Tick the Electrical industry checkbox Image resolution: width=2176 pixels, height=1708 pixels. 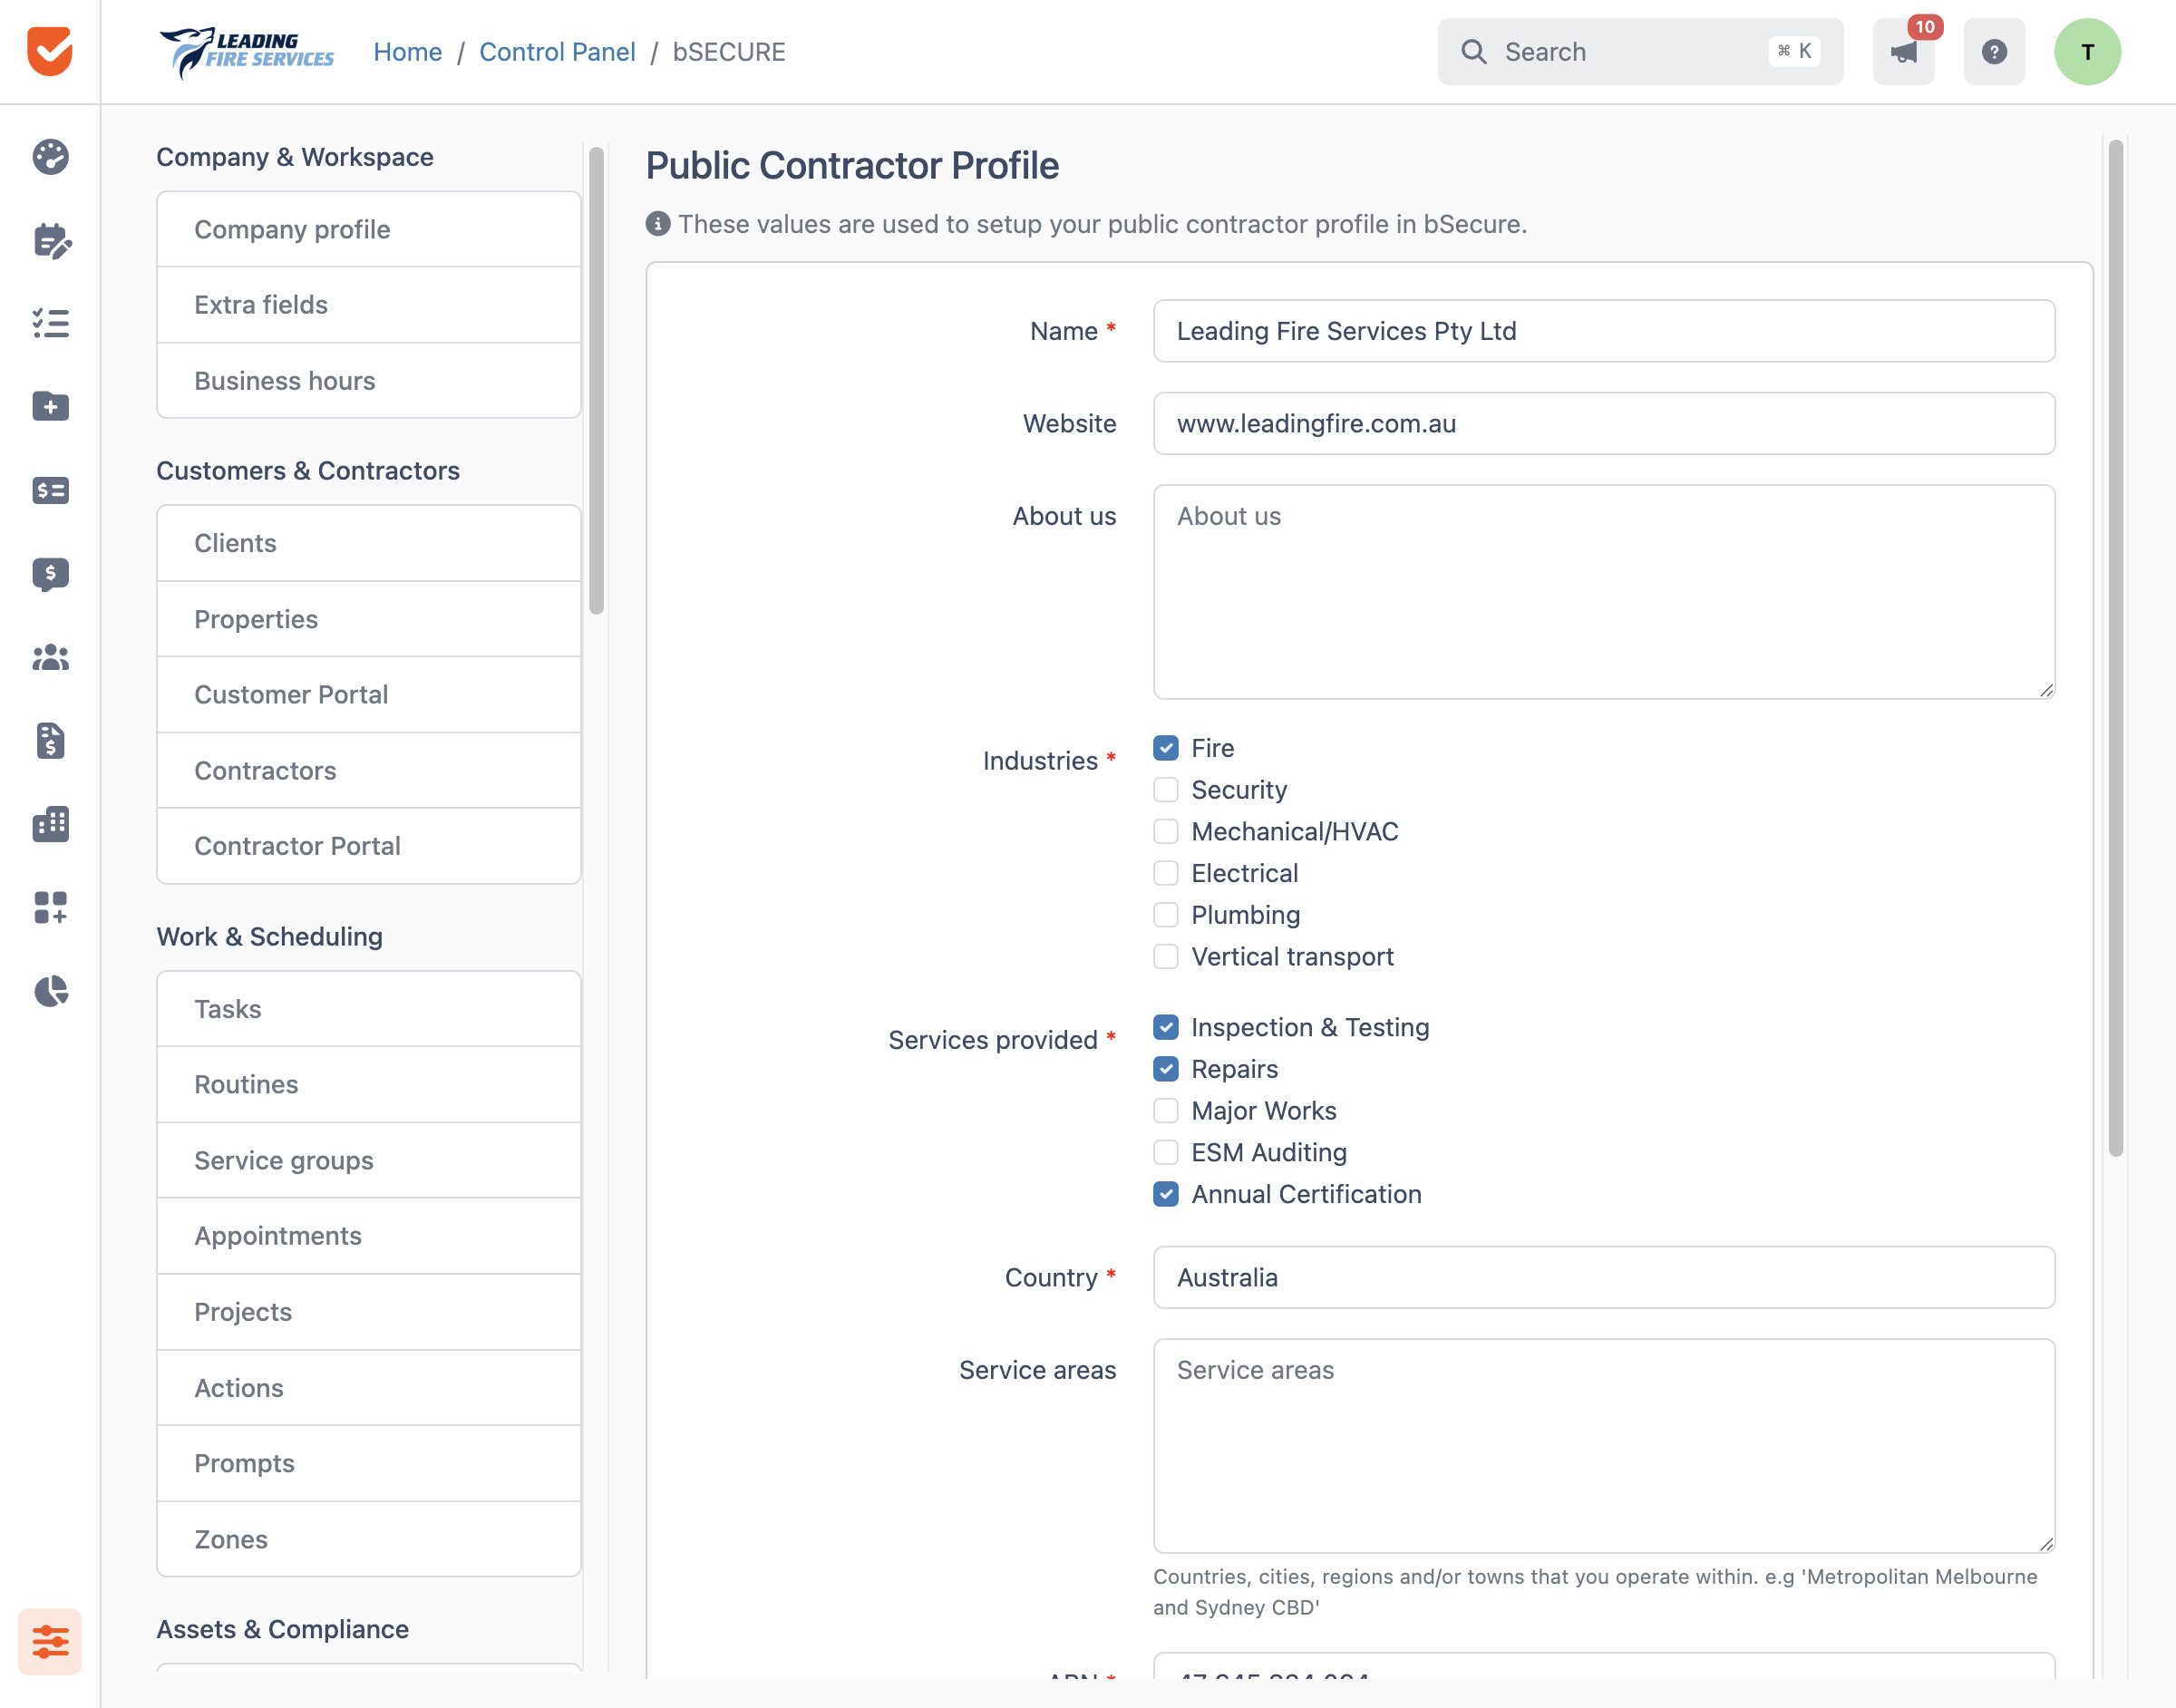pyautogui.click(x=1165, y=873)
